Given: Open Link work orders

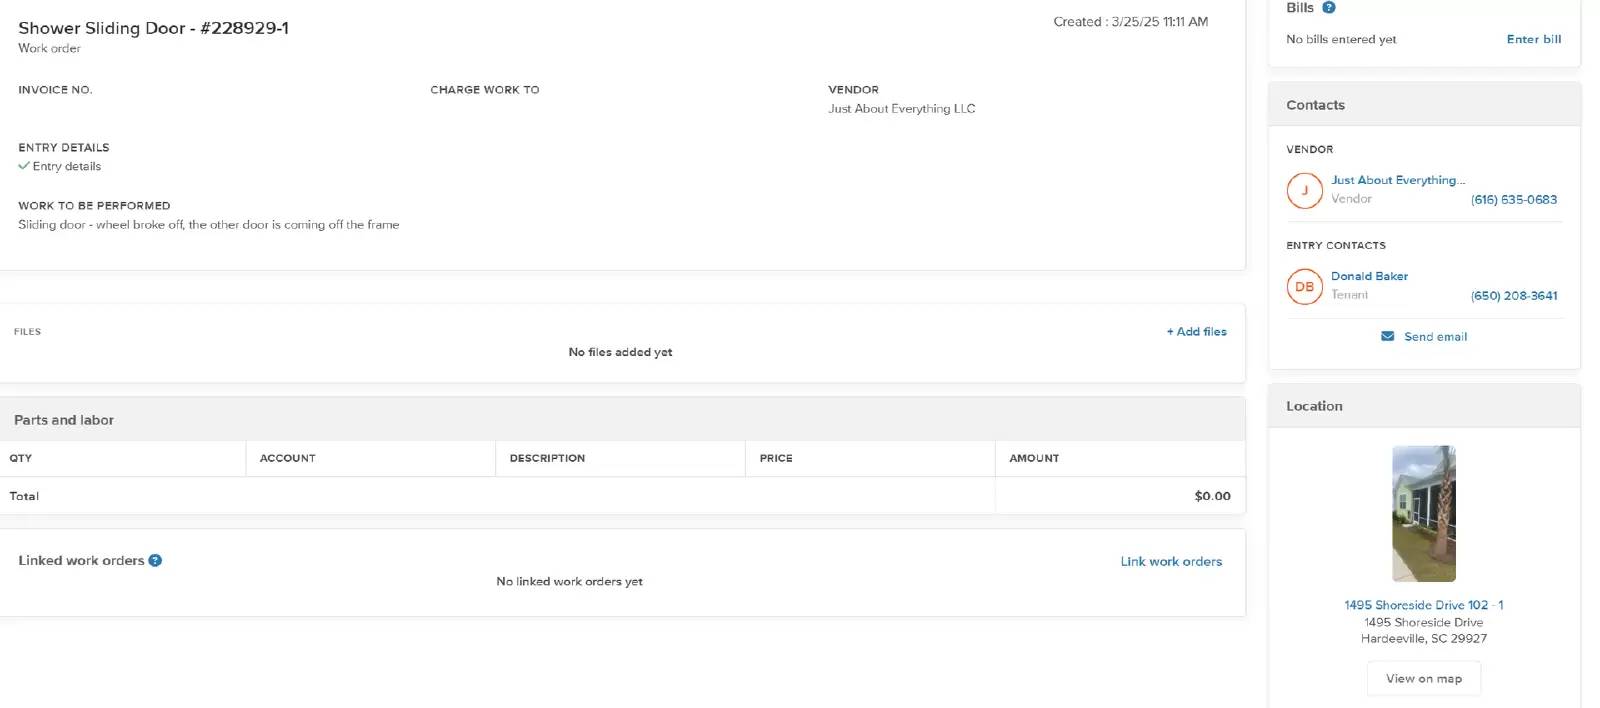Looking at the screenshot, I should [x=1171, y=562].
